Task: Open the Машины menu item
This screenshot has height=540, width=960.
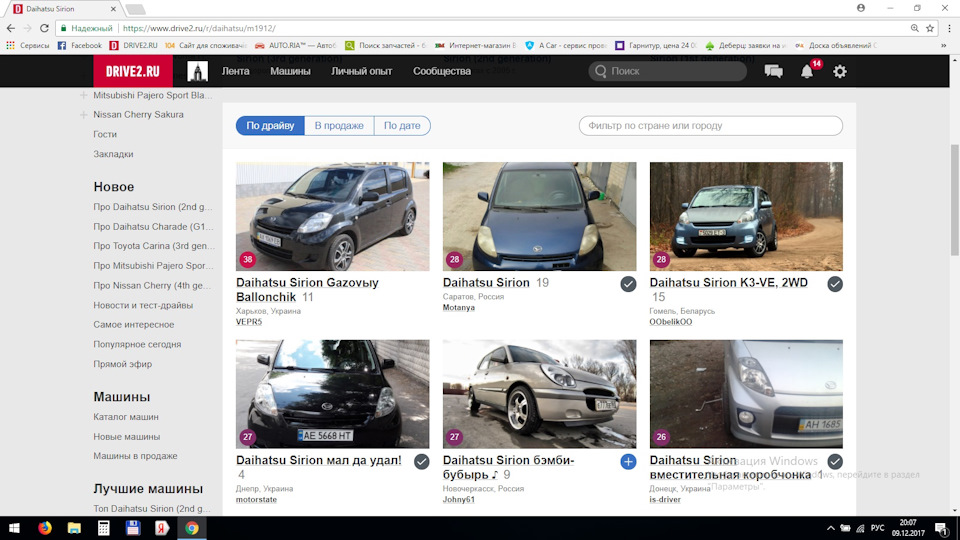Action: tap(290, 71)
